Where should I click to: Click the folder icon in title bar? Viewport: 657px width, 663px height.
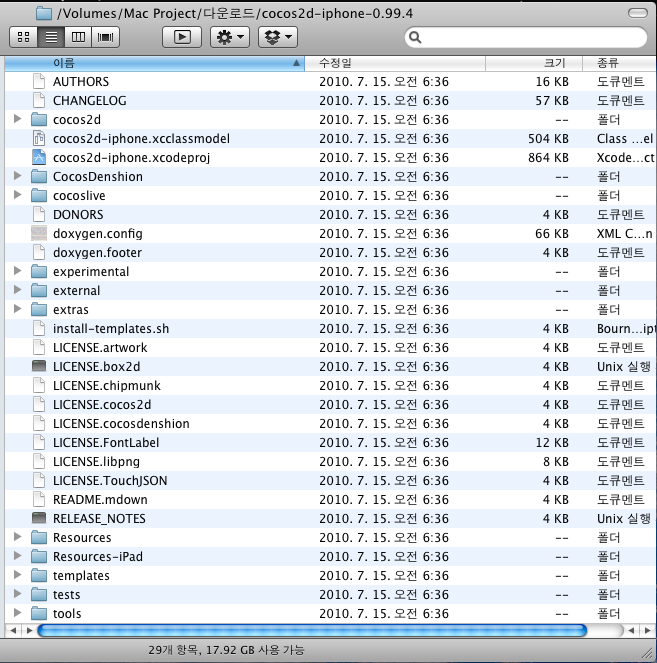coord(44,14)
